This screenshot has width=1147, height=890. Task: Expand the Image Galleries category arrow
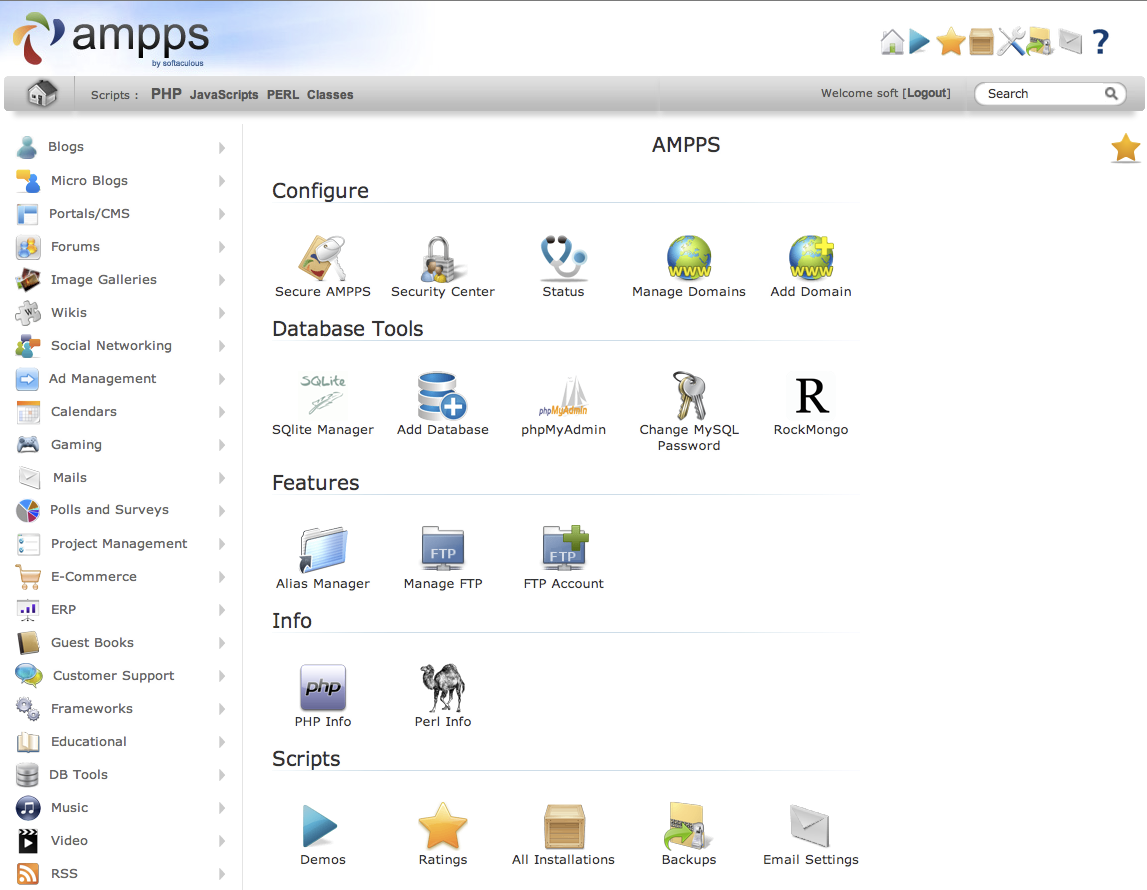click(222, 280)
